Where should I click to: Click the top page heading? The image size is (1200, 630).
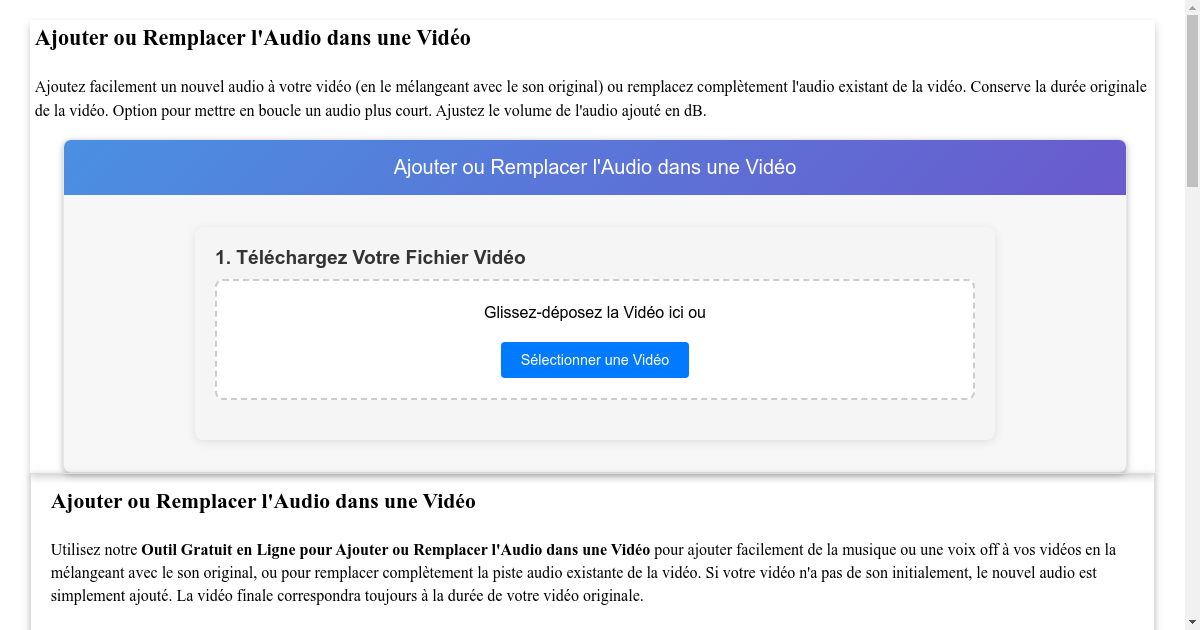tap(252, 38)
